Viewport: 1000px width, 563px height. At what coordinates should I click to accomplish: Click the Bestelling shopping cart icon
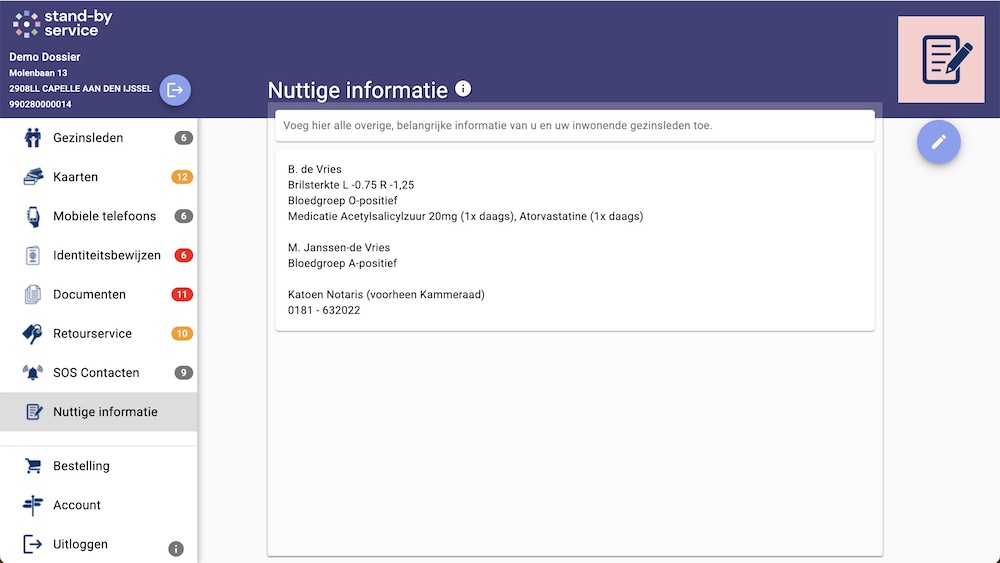coord(33,466)
